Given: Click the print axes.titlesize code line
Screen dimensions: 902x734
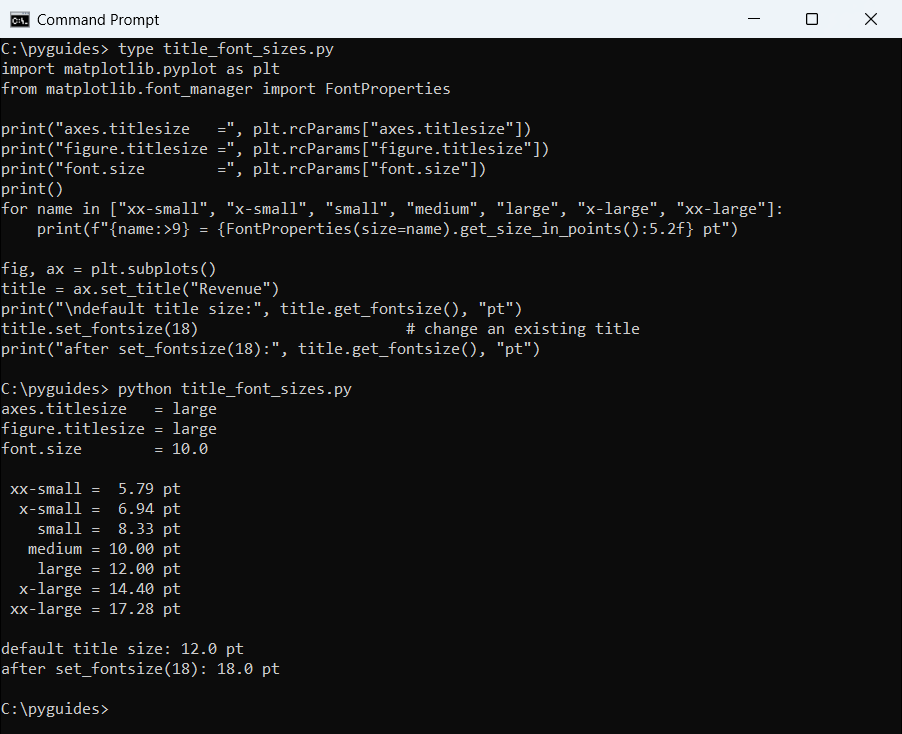Looking at the screenshot, I should click(266, 129).
